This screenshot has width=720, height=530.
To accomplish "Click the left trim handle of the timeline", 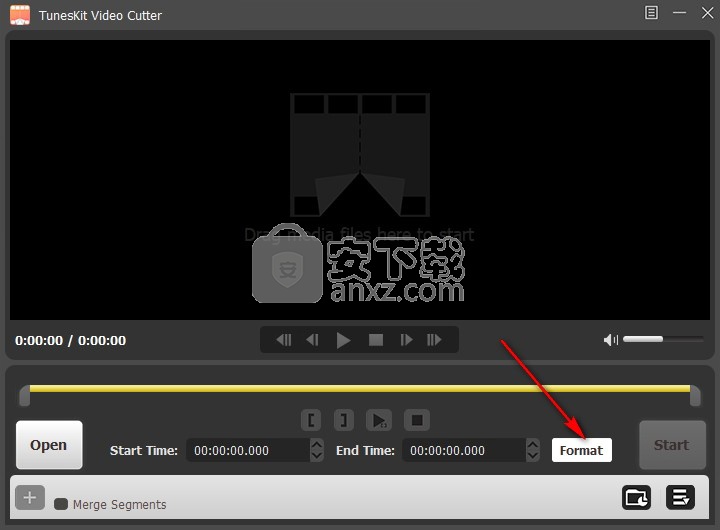I will click(x=24, y=396).
